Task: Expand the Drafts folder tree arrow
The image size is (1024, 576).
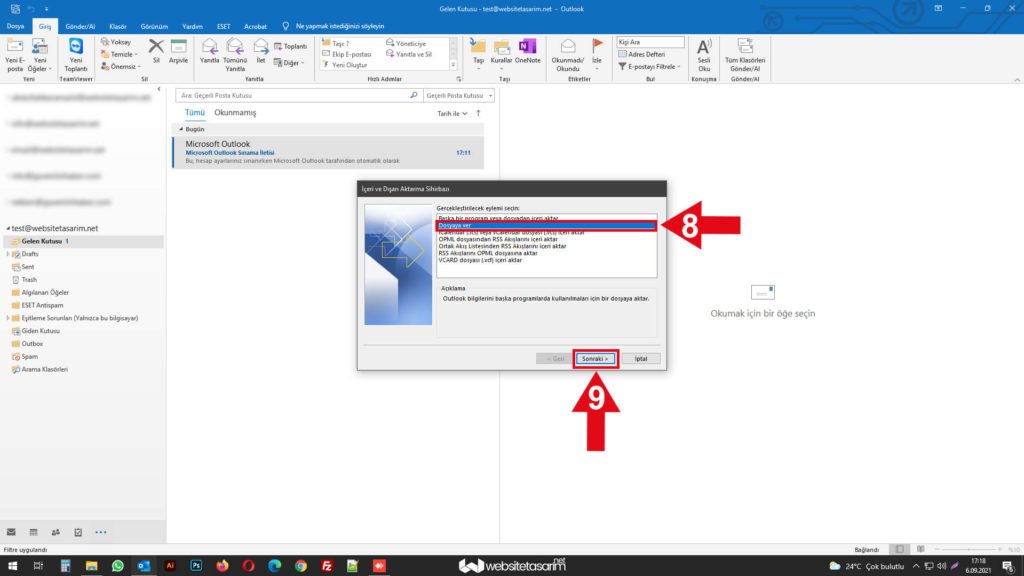Action: tap(8, 255)
